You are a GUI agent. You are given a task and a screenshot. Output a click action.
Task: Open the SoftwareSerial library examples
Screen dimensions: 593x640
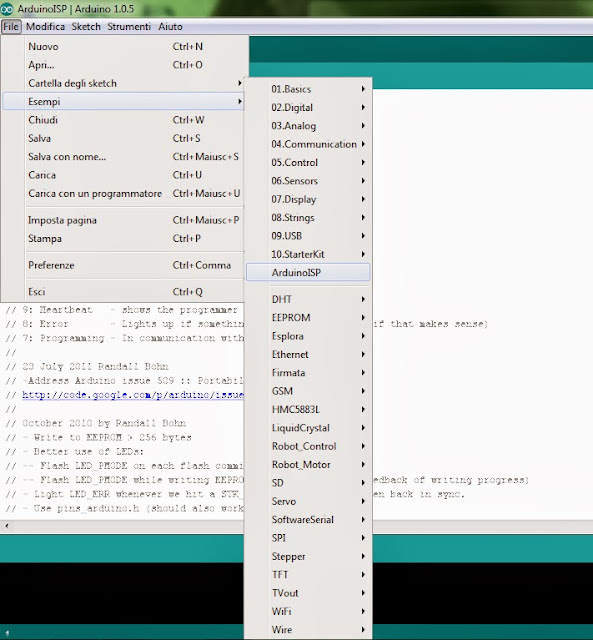point(308,520)
